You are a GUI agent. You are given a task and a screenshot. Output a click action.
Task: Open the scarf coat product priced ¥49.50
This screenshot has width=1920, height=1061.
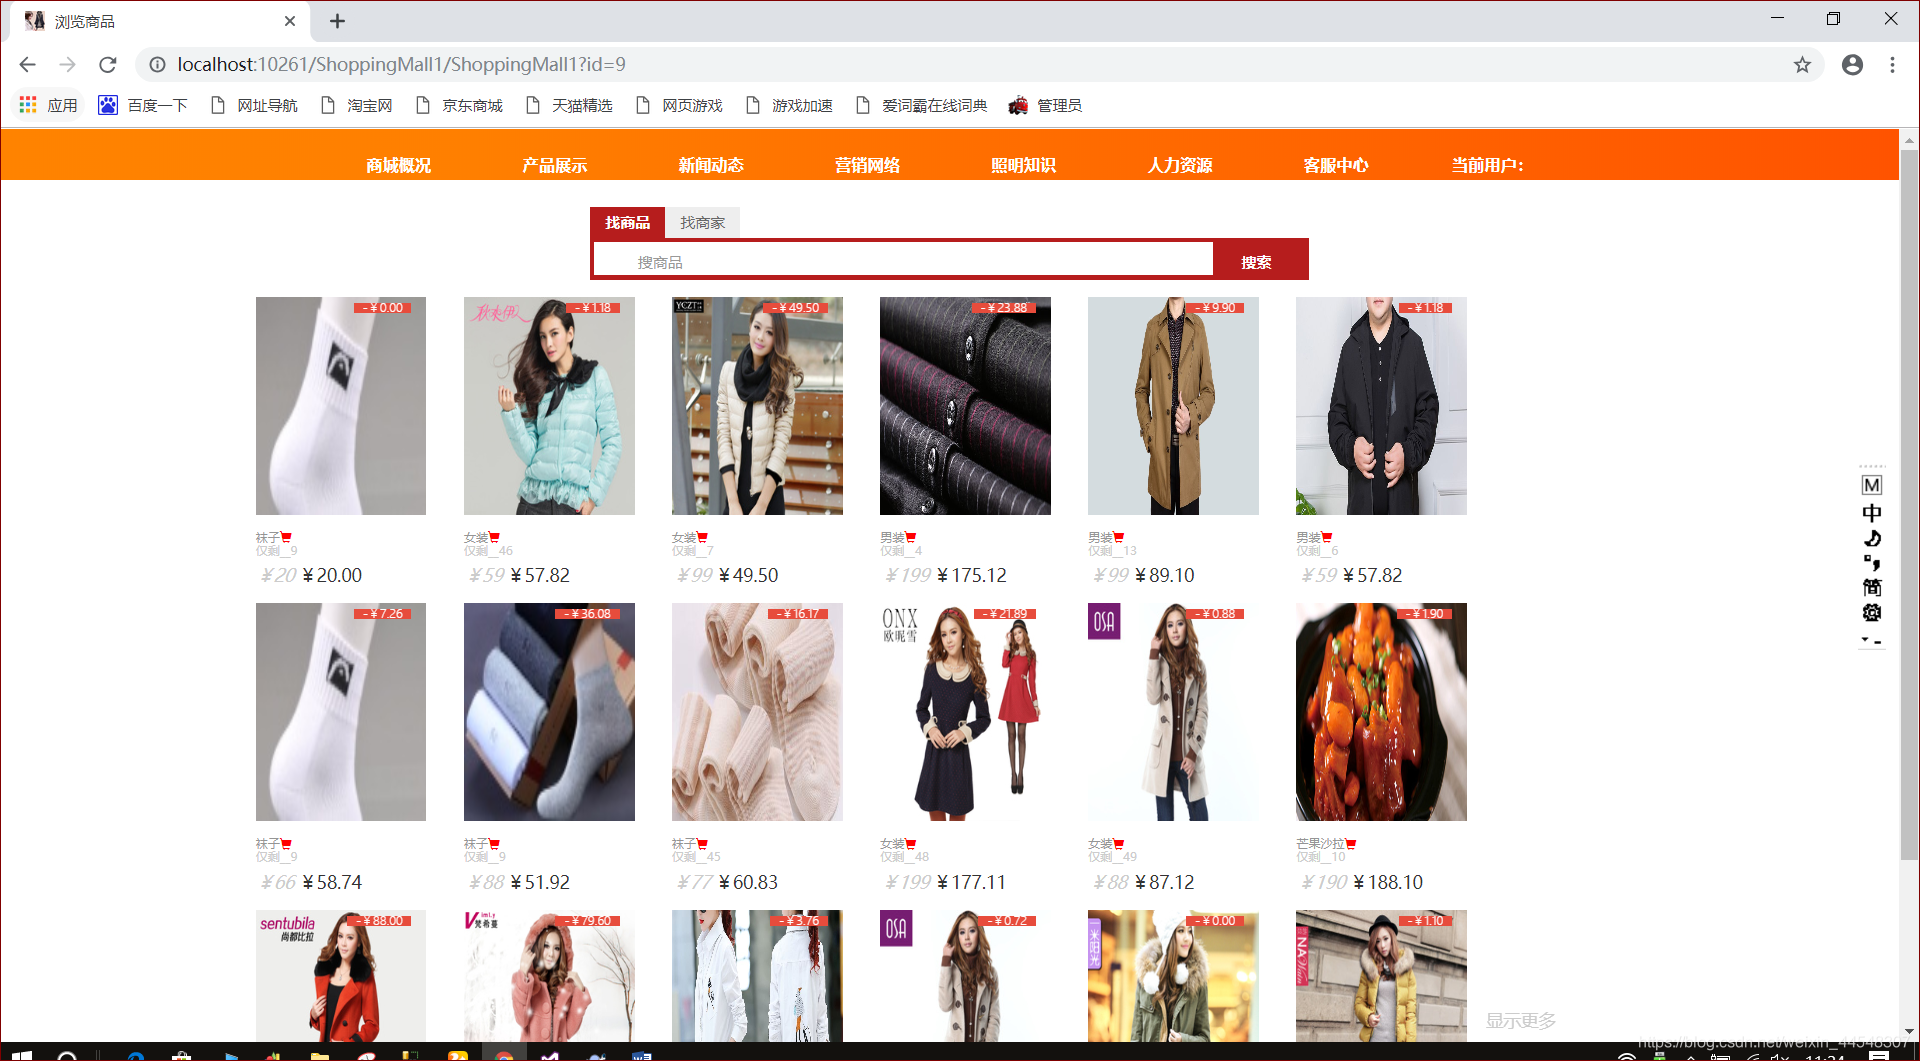tap(757, 406)
